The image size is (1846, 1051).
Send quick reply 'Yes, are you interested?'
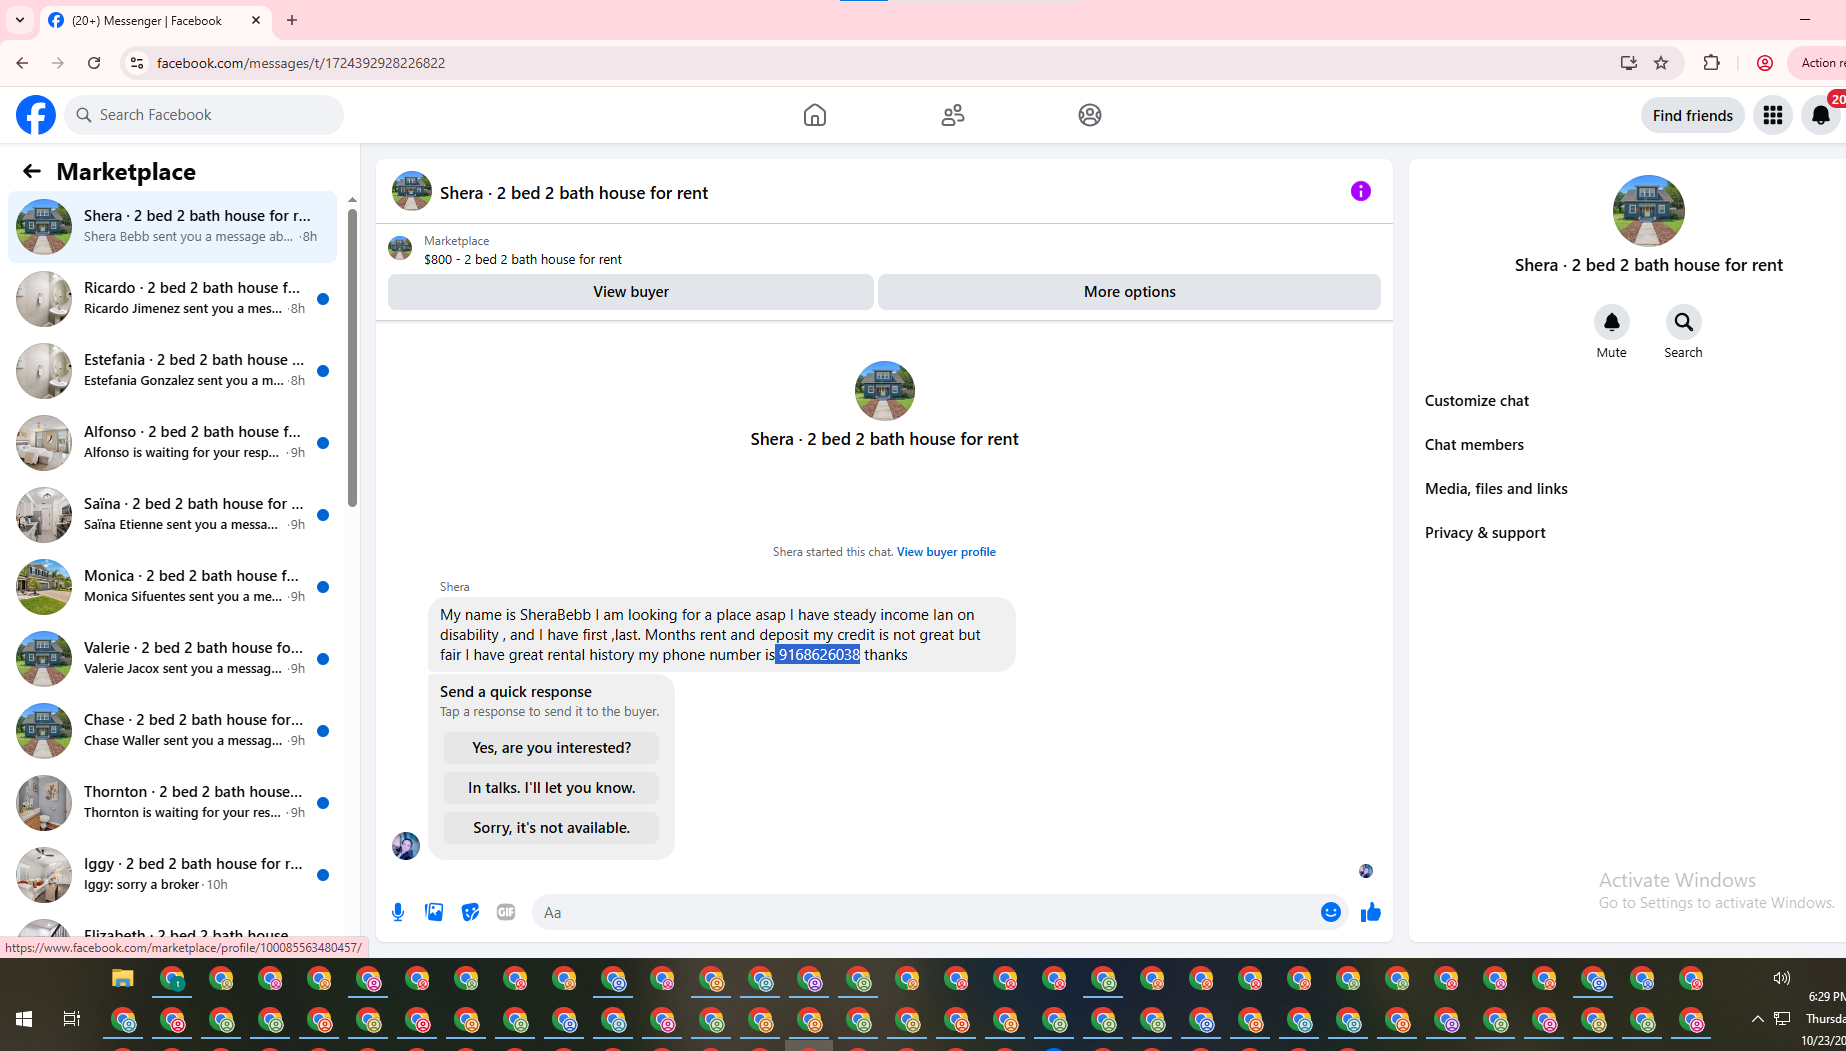551,748
